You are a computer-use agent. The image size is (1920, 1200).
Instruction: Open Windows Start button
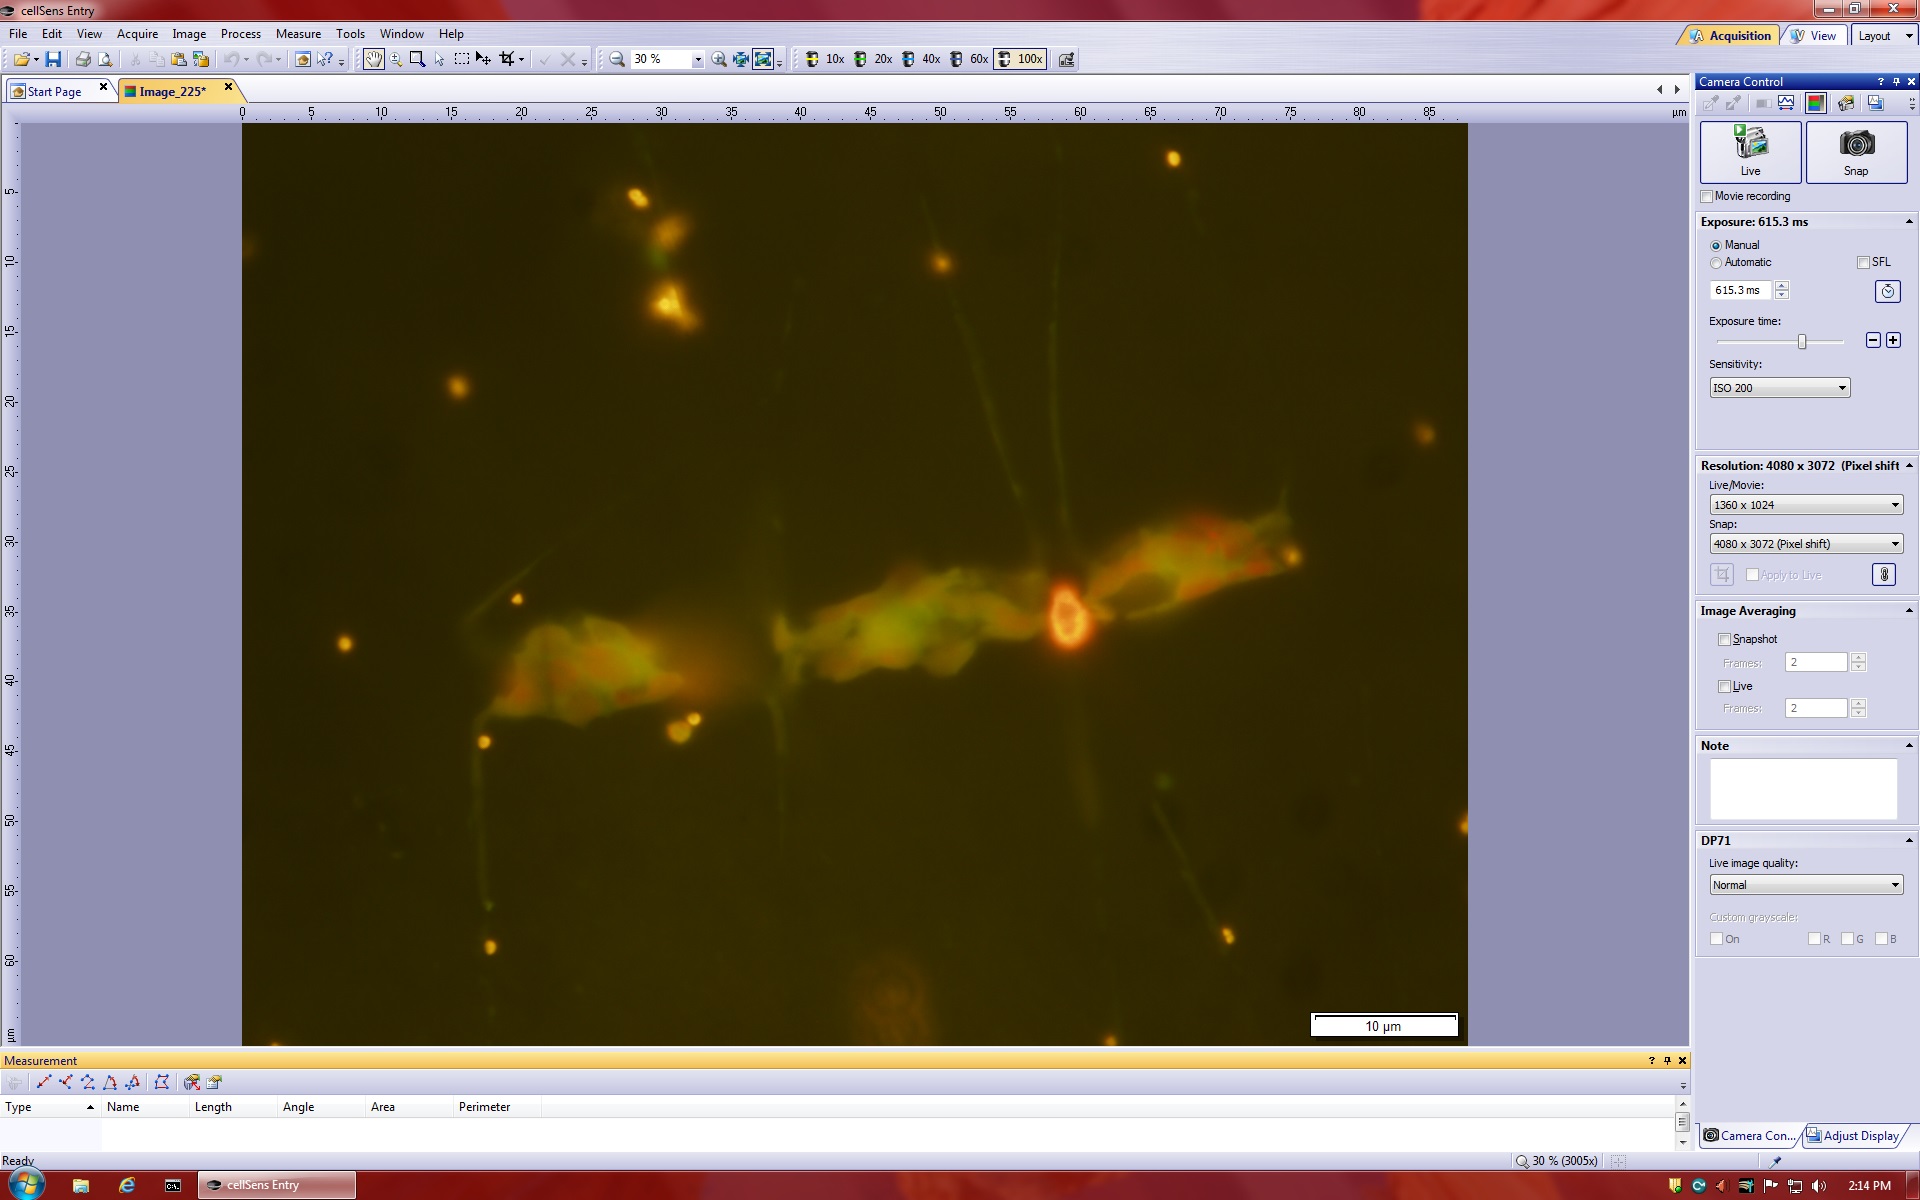(27, 1185)
